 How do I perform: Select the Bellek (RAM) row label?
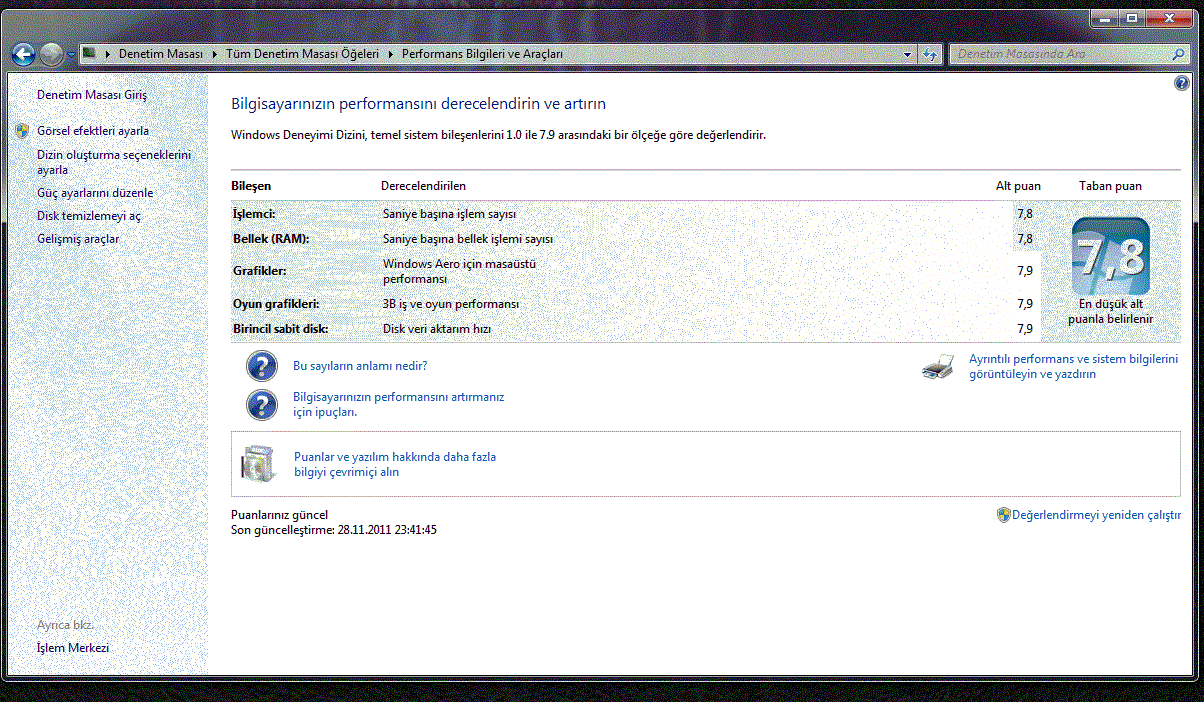[271, 239]
